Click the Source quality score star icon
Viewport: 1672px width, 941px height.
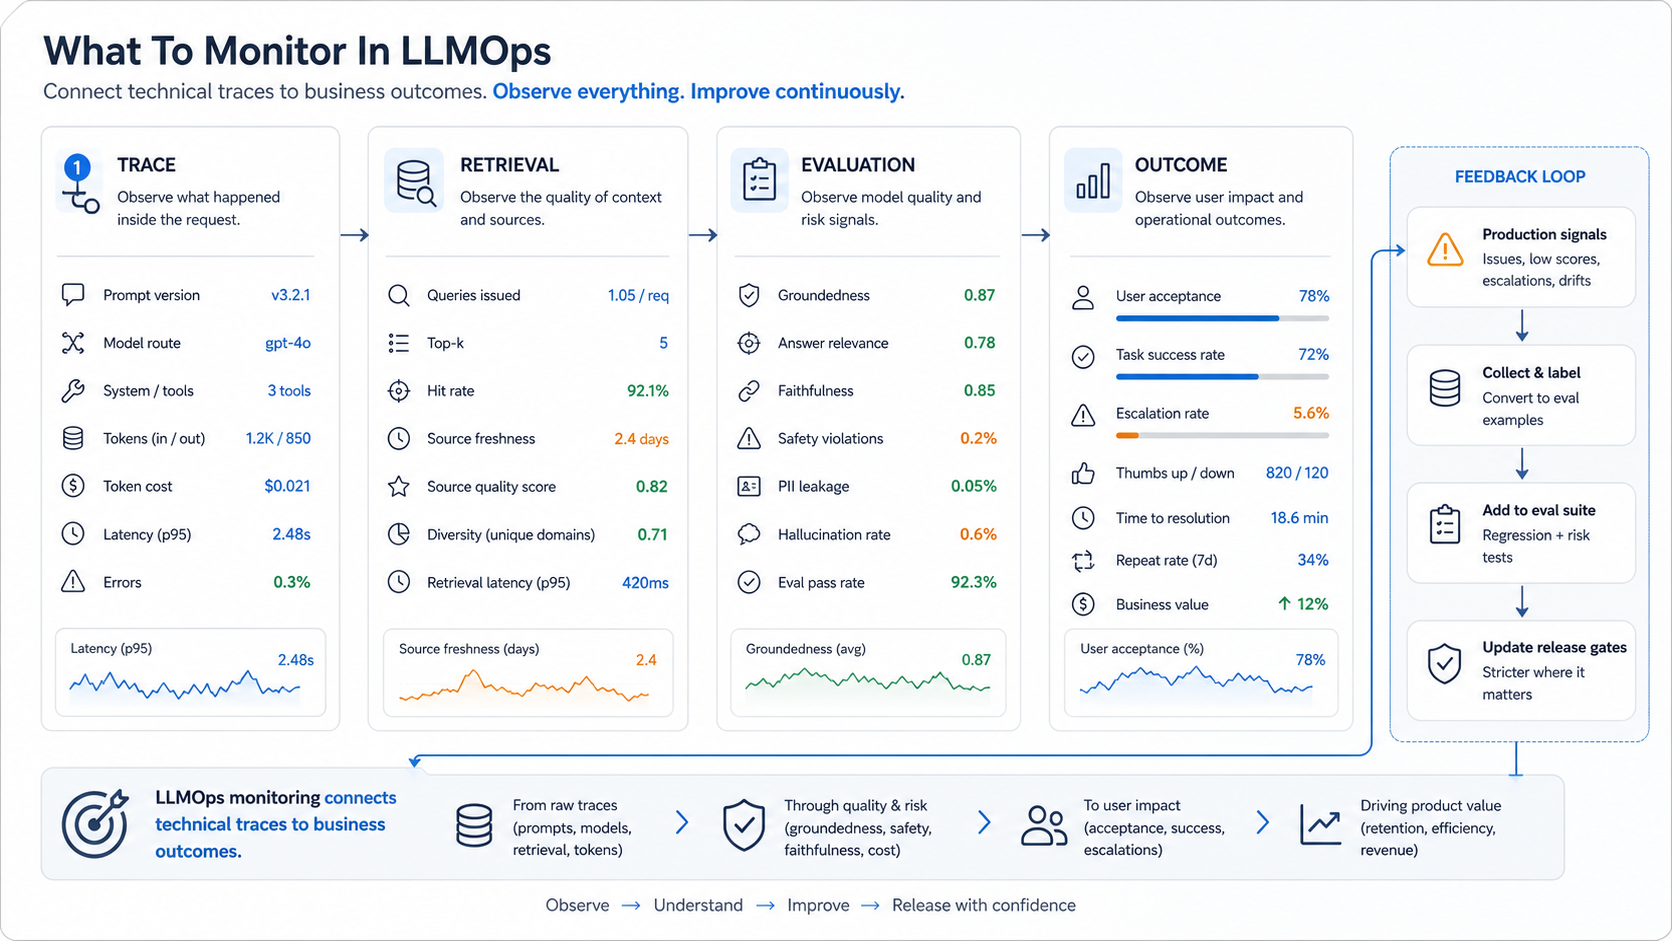(399, 486)
